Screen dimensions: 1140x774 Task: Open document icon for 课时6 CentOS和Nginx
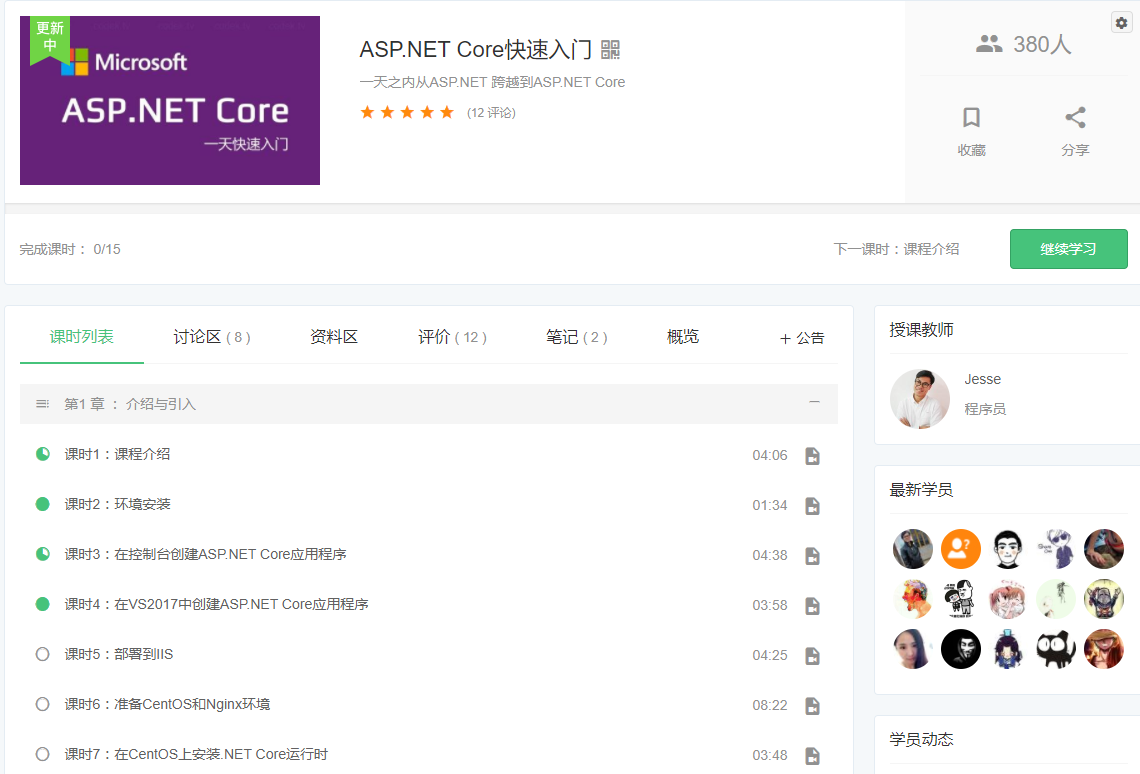(813, 706)
